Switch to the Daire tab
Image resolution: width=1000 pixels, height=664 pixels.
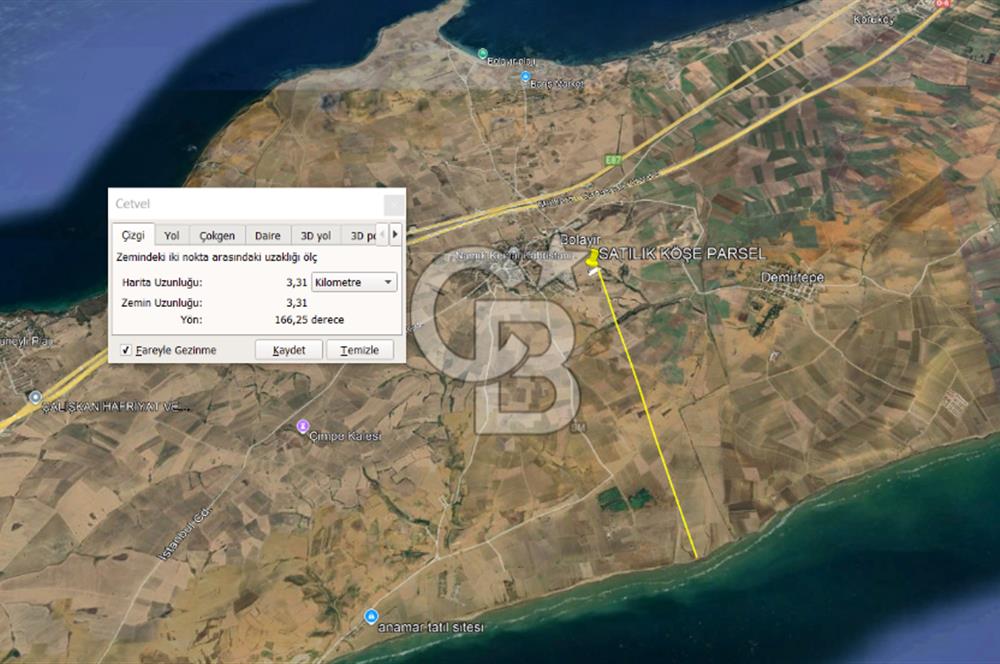coord(268,235)
